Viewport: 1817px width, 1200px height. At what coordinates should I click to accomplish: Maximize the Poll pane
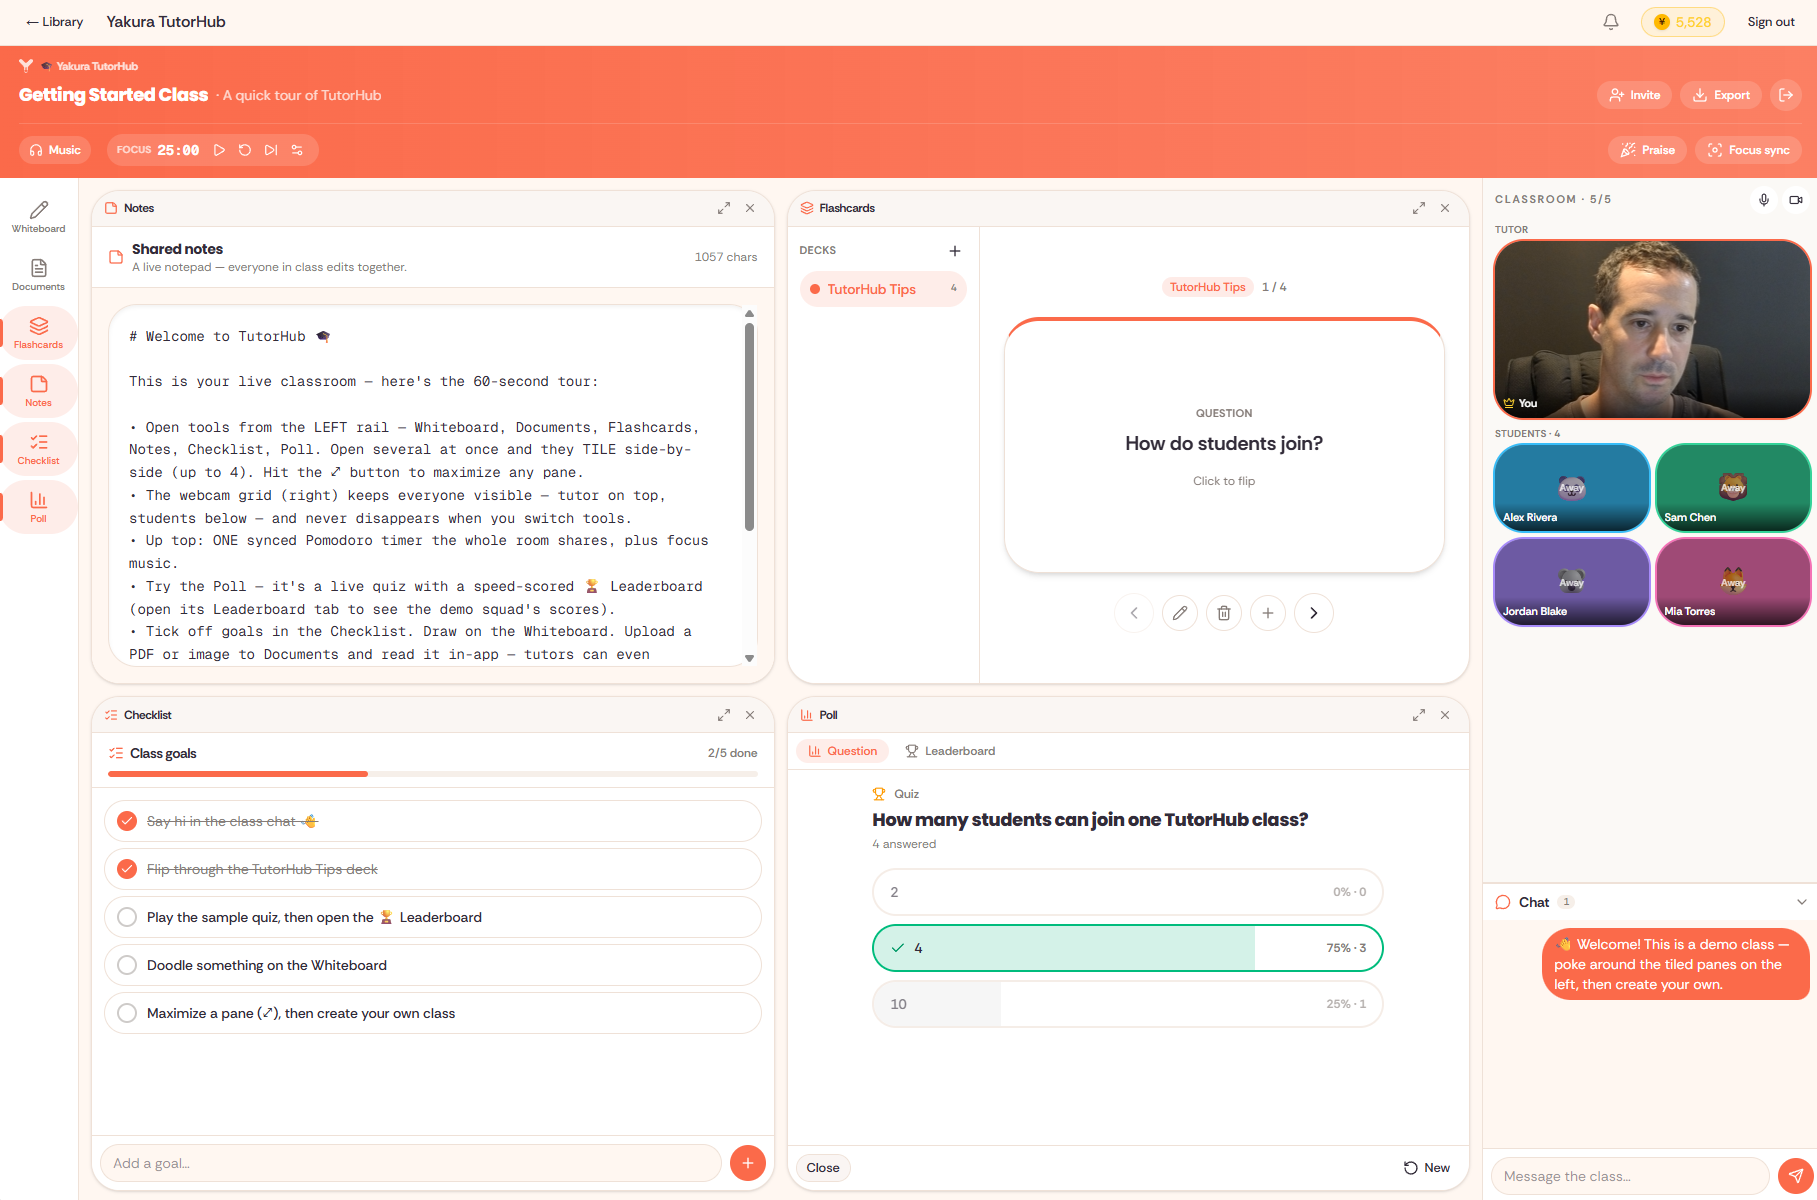click(1418, 715)
